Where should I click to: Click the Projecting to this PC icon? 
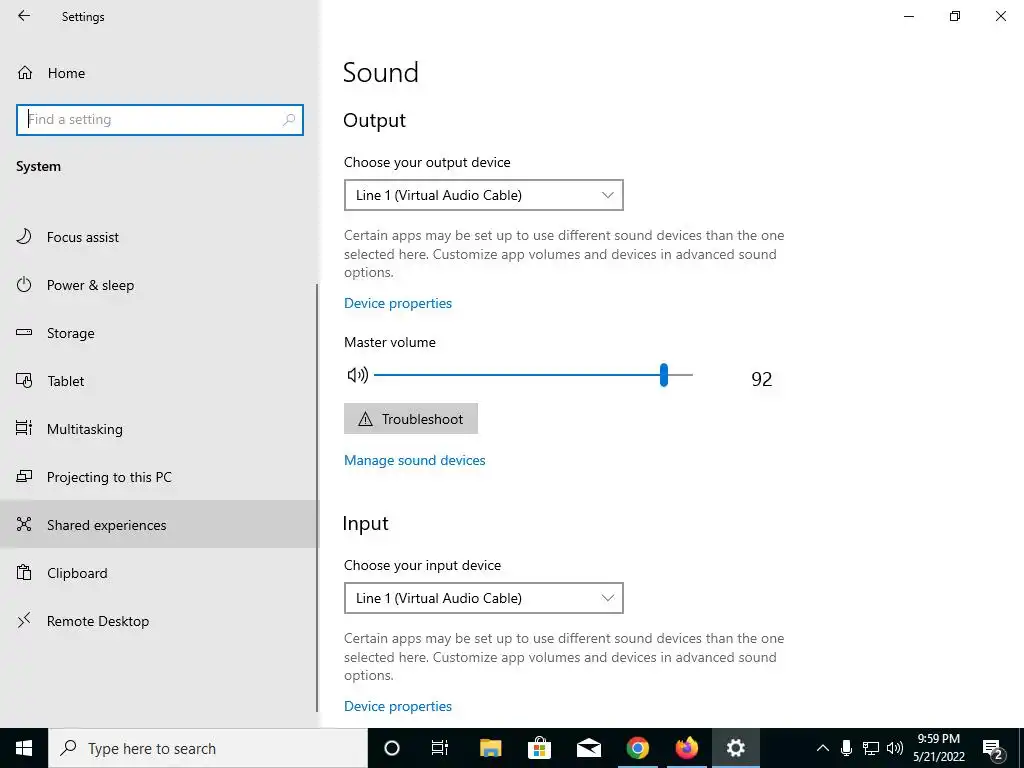(24, 476)
